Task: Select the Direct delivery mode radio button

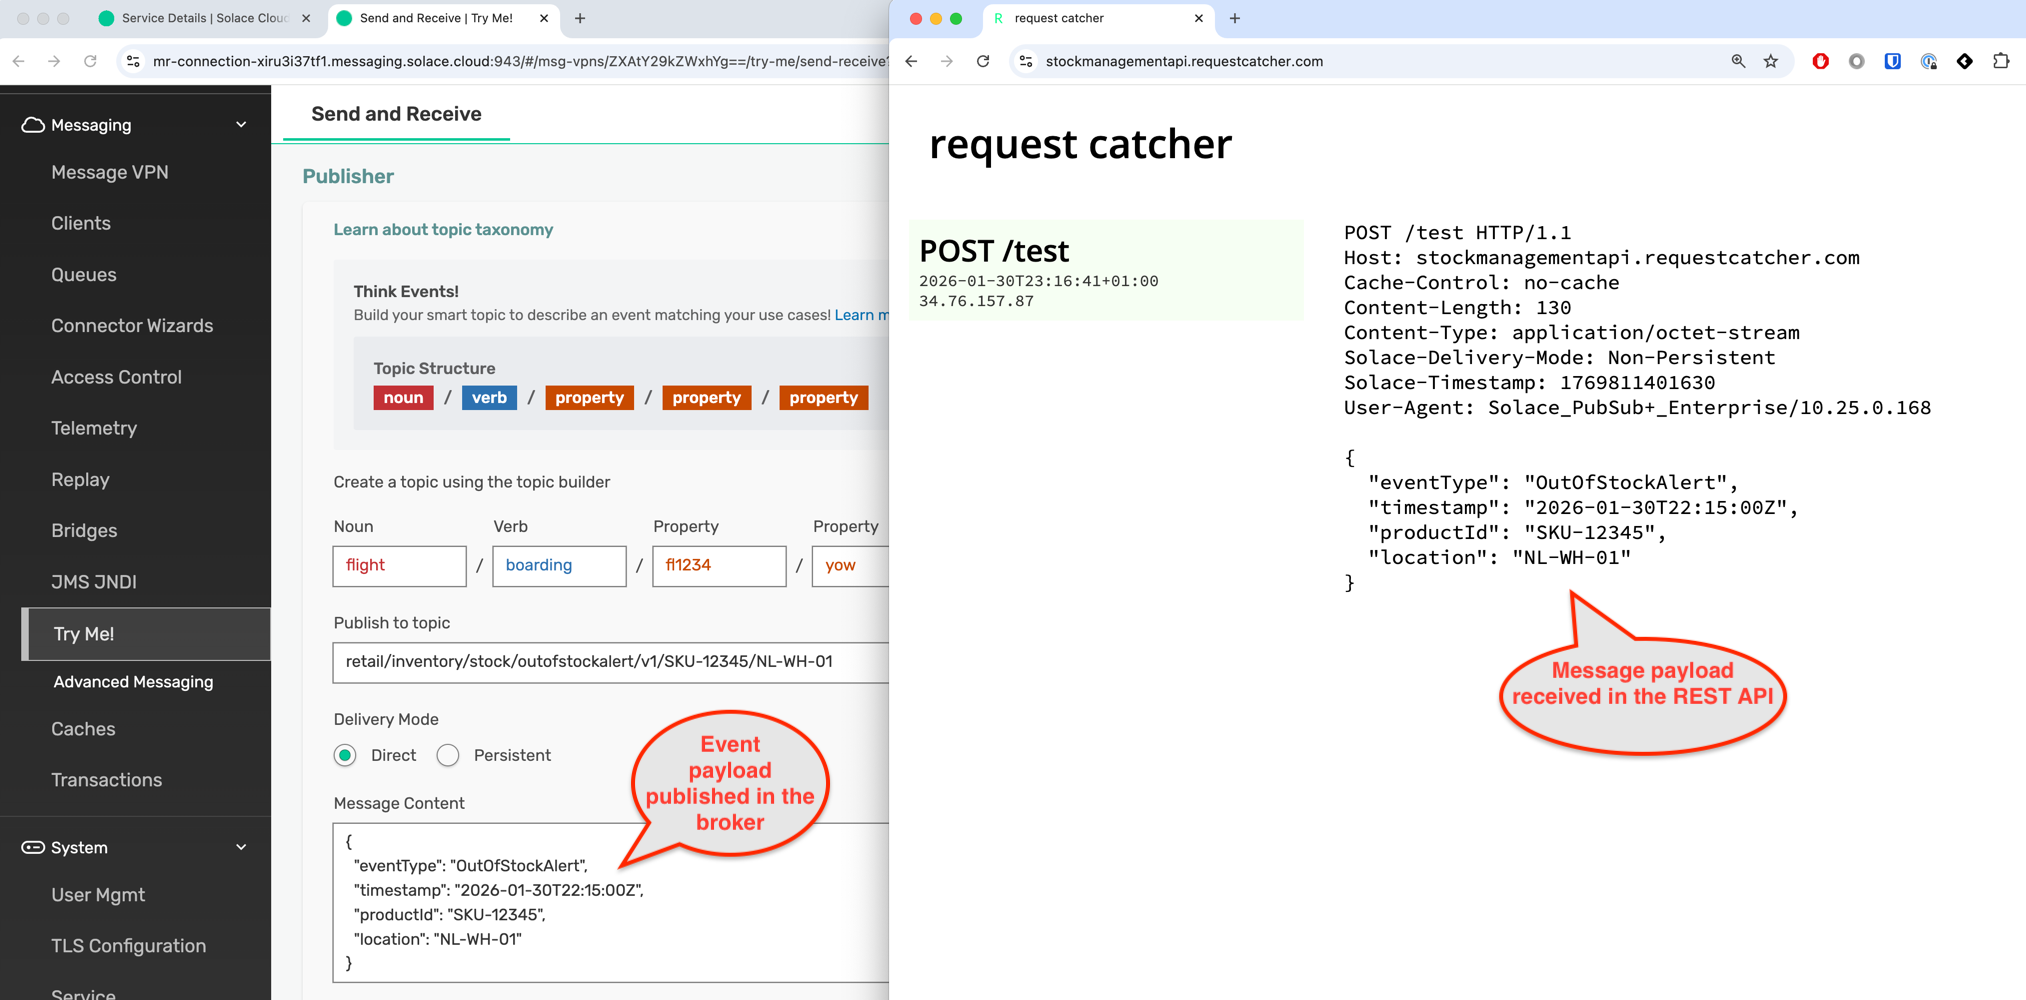Action: pyautogui.click(x=345, y=755)
